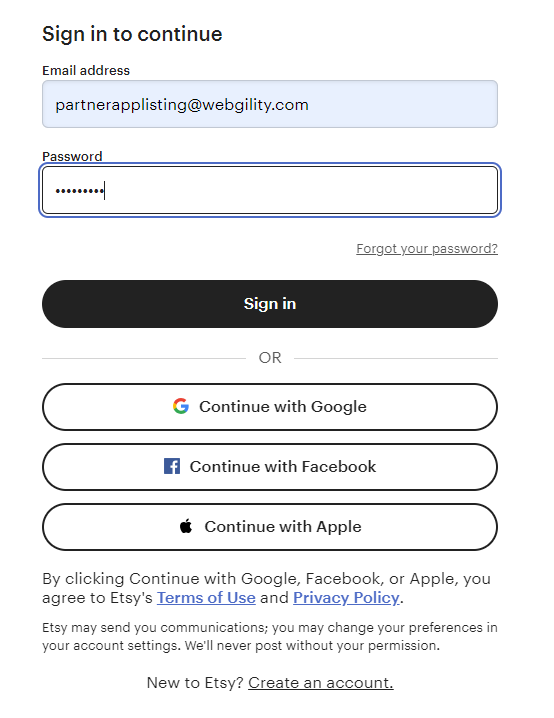Open the Terms of Use link
Image resolution: width=554 pixels, height=718 pixels.
tap(206, 598)
